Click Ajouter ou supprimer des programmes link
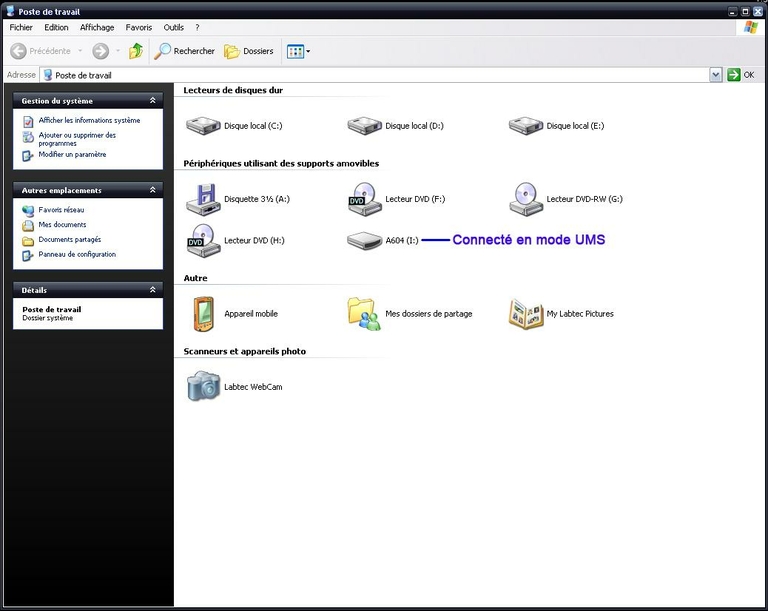The height and width of the screenshot is (611, 768). coord(77,139)
